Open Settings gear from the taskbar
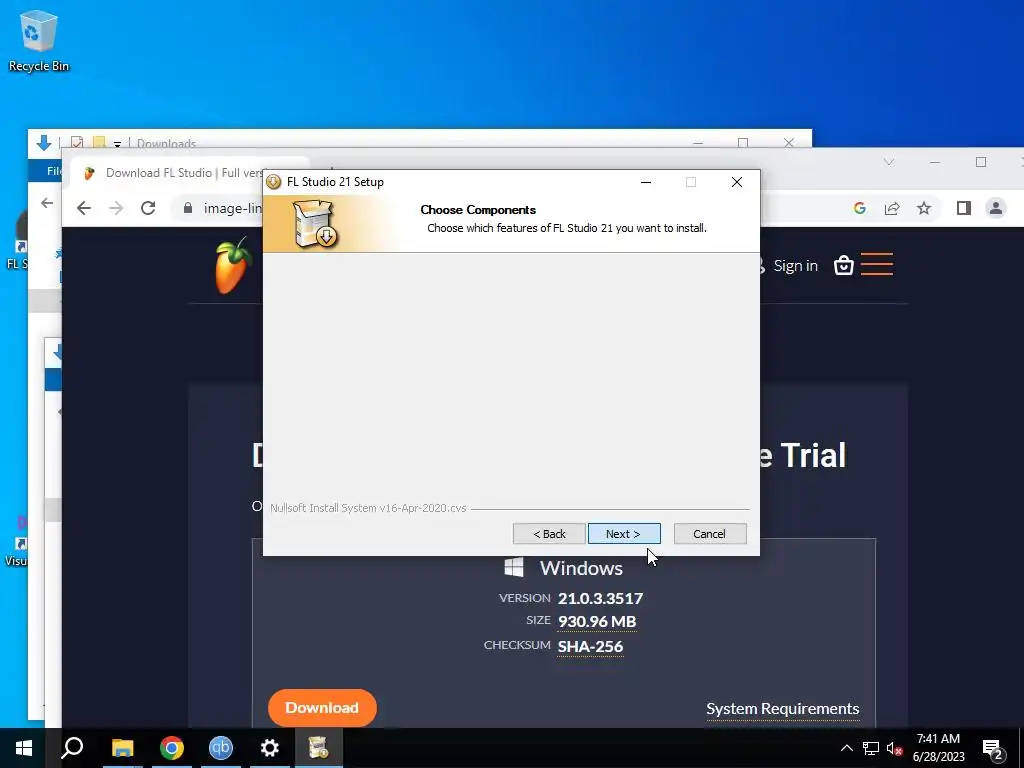The width and height of the screenshot is (1024, 768). point(270,748)
